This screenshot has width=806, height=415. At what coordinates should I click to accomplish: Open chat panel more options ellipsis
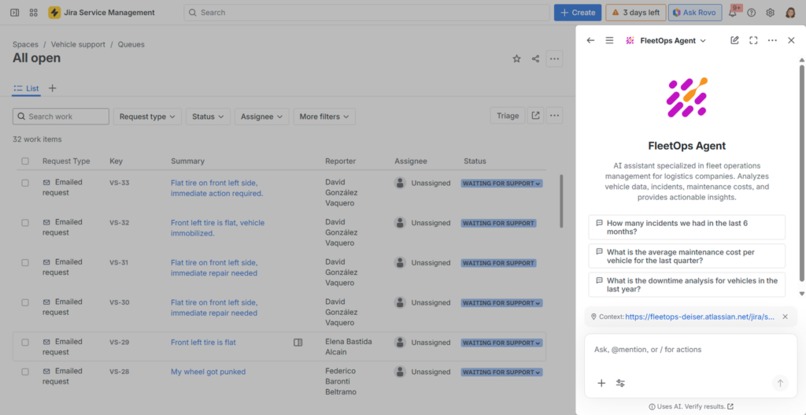772,40
